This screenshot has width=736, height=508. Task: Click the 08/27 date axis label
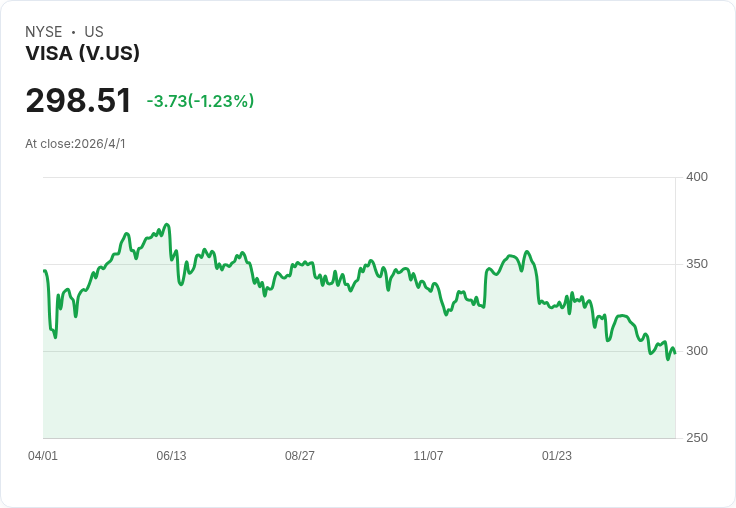point(300,456)
